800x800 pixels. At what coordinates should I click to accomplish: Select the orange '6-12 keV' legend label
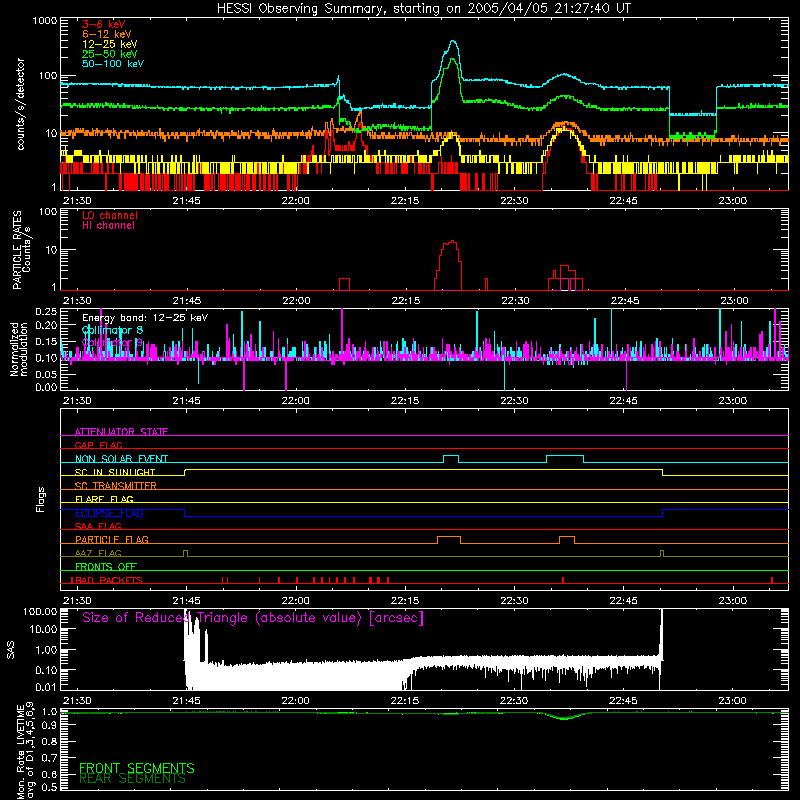click(107, 34)
